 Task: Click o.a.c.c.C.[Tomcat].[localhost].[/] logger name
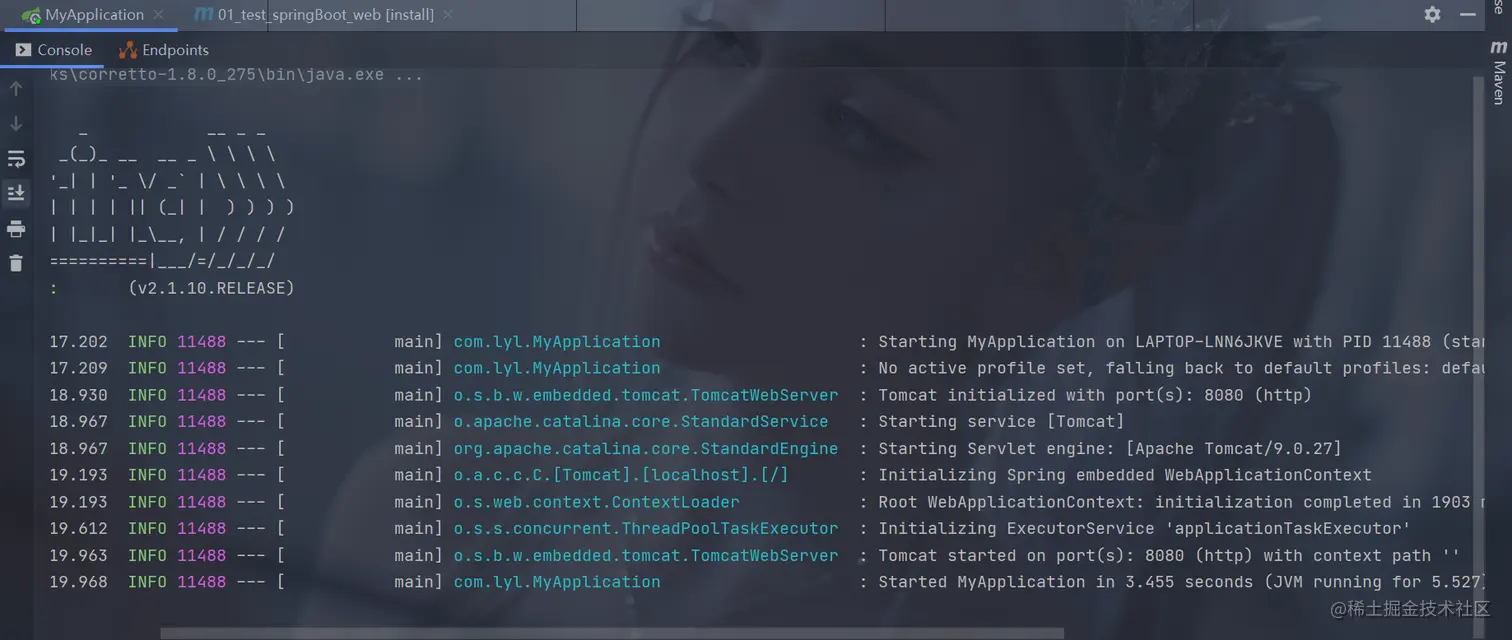coord(621,475)
